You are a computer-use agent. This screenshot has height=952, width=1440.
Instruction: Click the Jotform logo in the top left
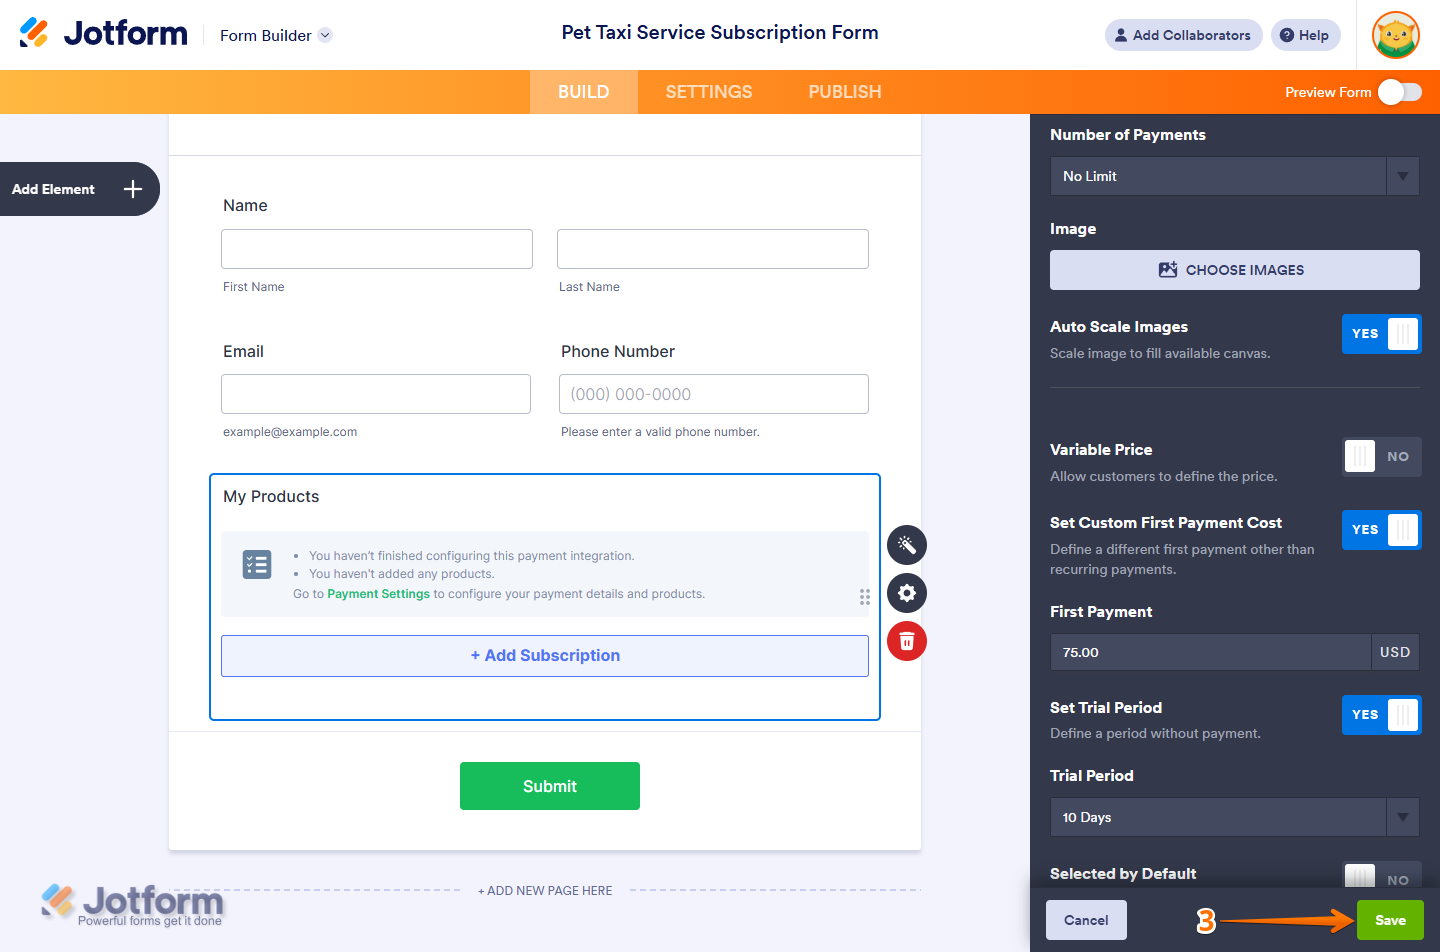pyautogui.click(x=103, y=32)
